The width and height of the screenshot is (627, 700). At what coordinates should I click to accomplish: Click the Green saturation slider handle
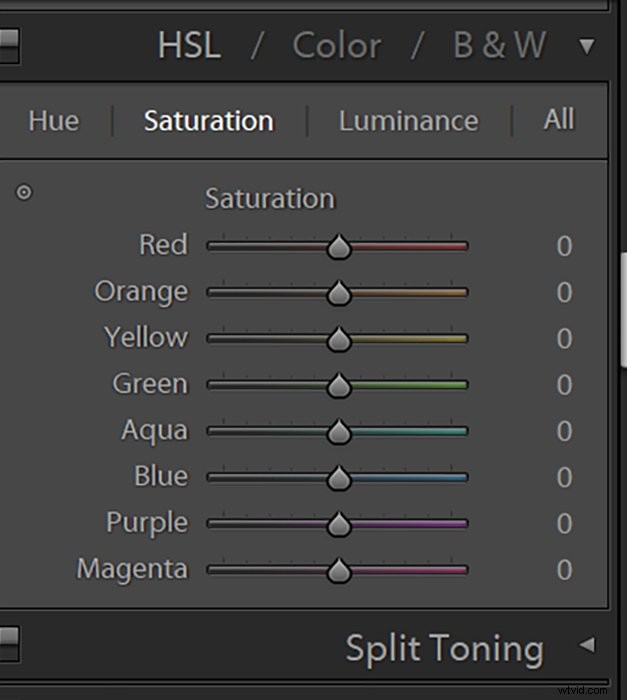click(339, 385)
